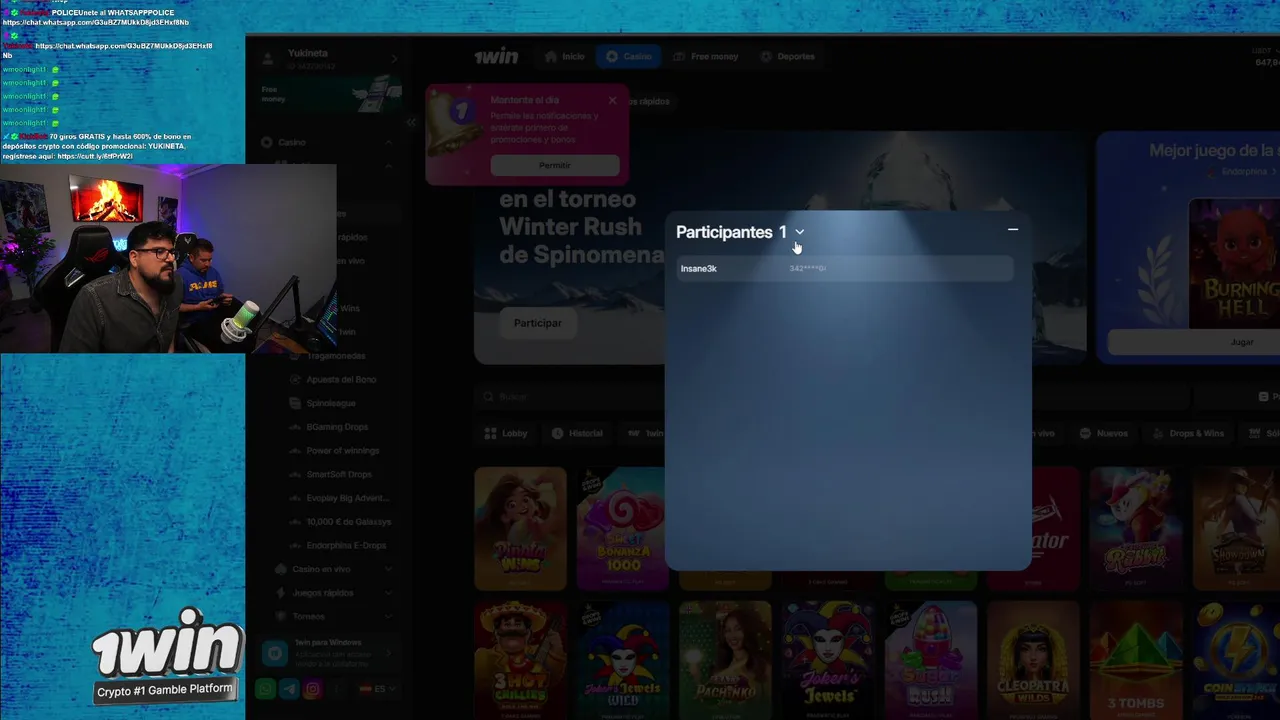Open the Casino header tab
The image size is (1280, 720).
click(x=628, y=56)
